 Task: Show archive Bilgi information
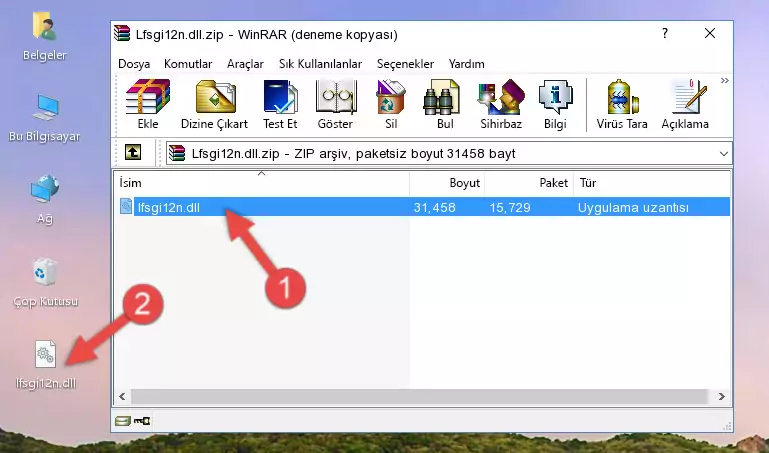(555, 104)
